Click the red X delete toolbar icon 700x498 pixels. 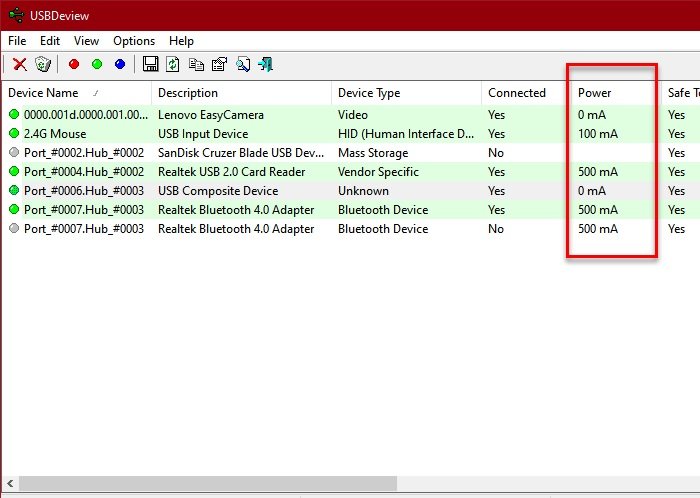tap(19, 64)
